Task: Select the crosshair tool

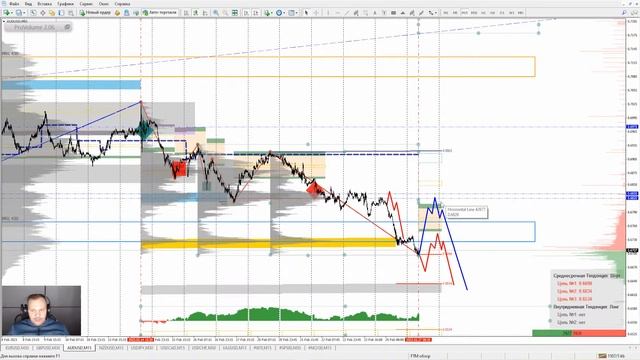Action: pyautogui.click(x=316, y=13)
